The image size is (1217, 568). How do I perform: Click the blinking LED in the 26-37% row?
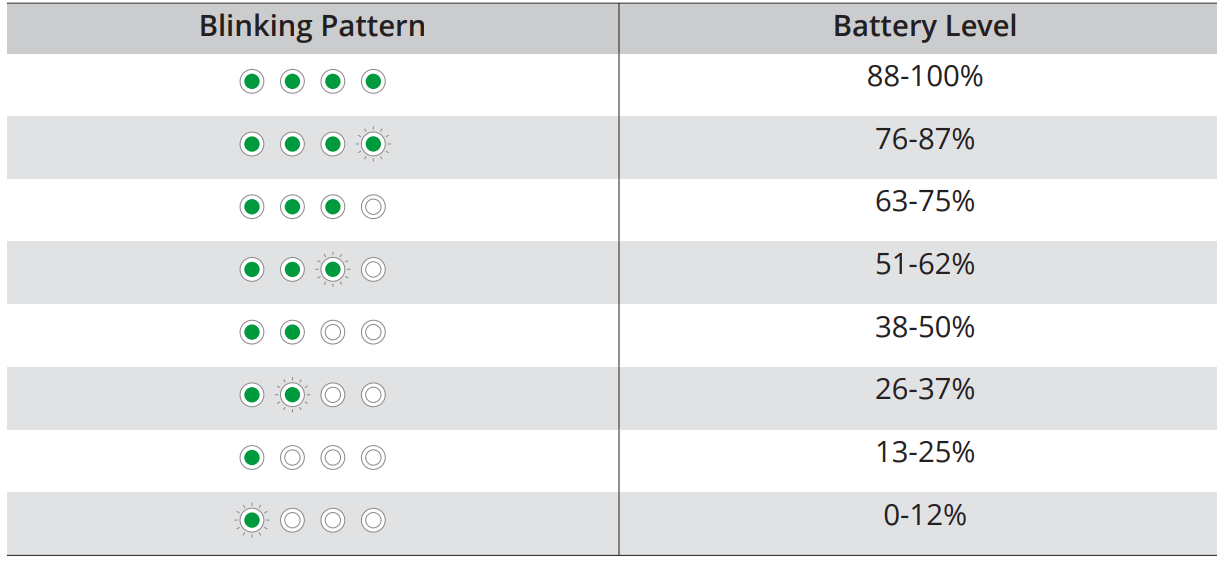[292, 395]
